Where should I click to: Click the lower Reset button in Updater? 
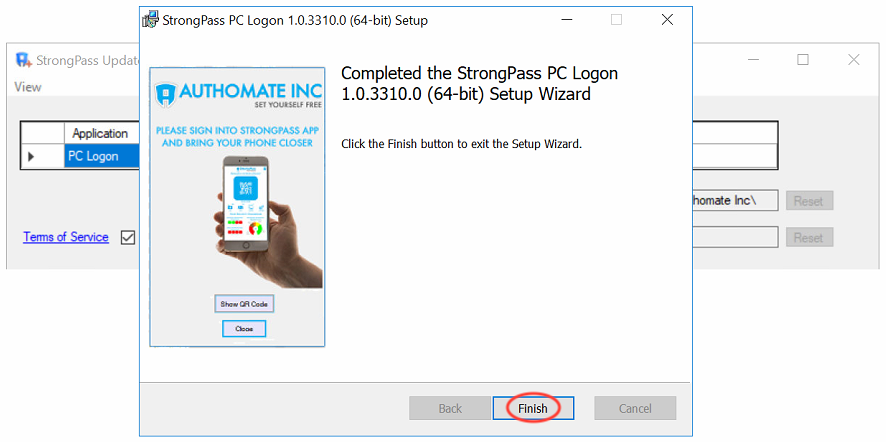click(x=809, y=237)
